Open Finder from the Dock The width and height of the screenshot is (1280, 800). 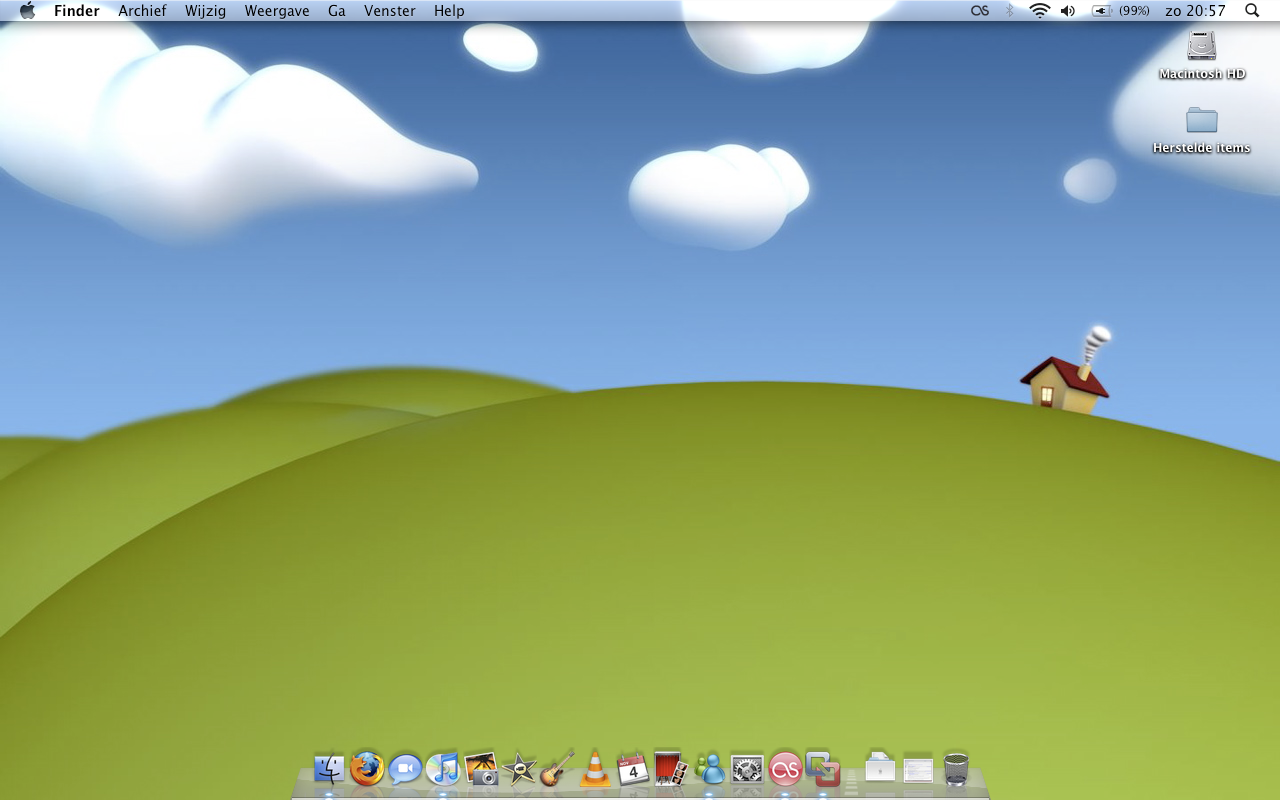tap(329, 769)
